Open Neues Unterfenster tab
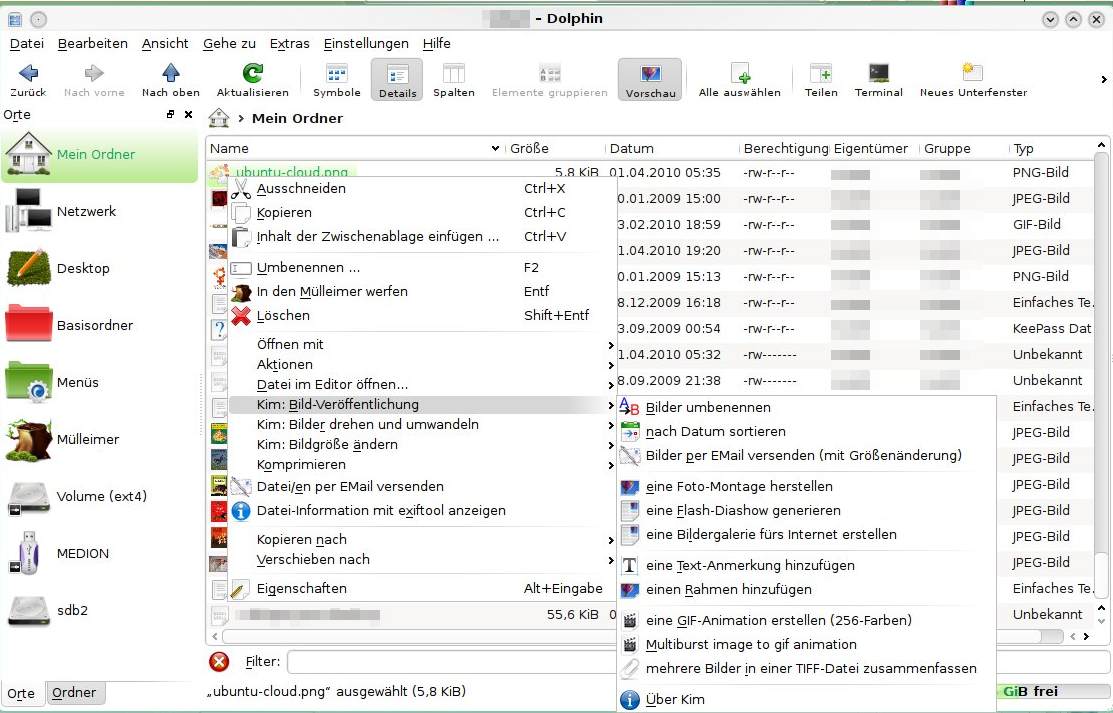The width and height of the screenshot is (1113, 713). pos(973,80)
